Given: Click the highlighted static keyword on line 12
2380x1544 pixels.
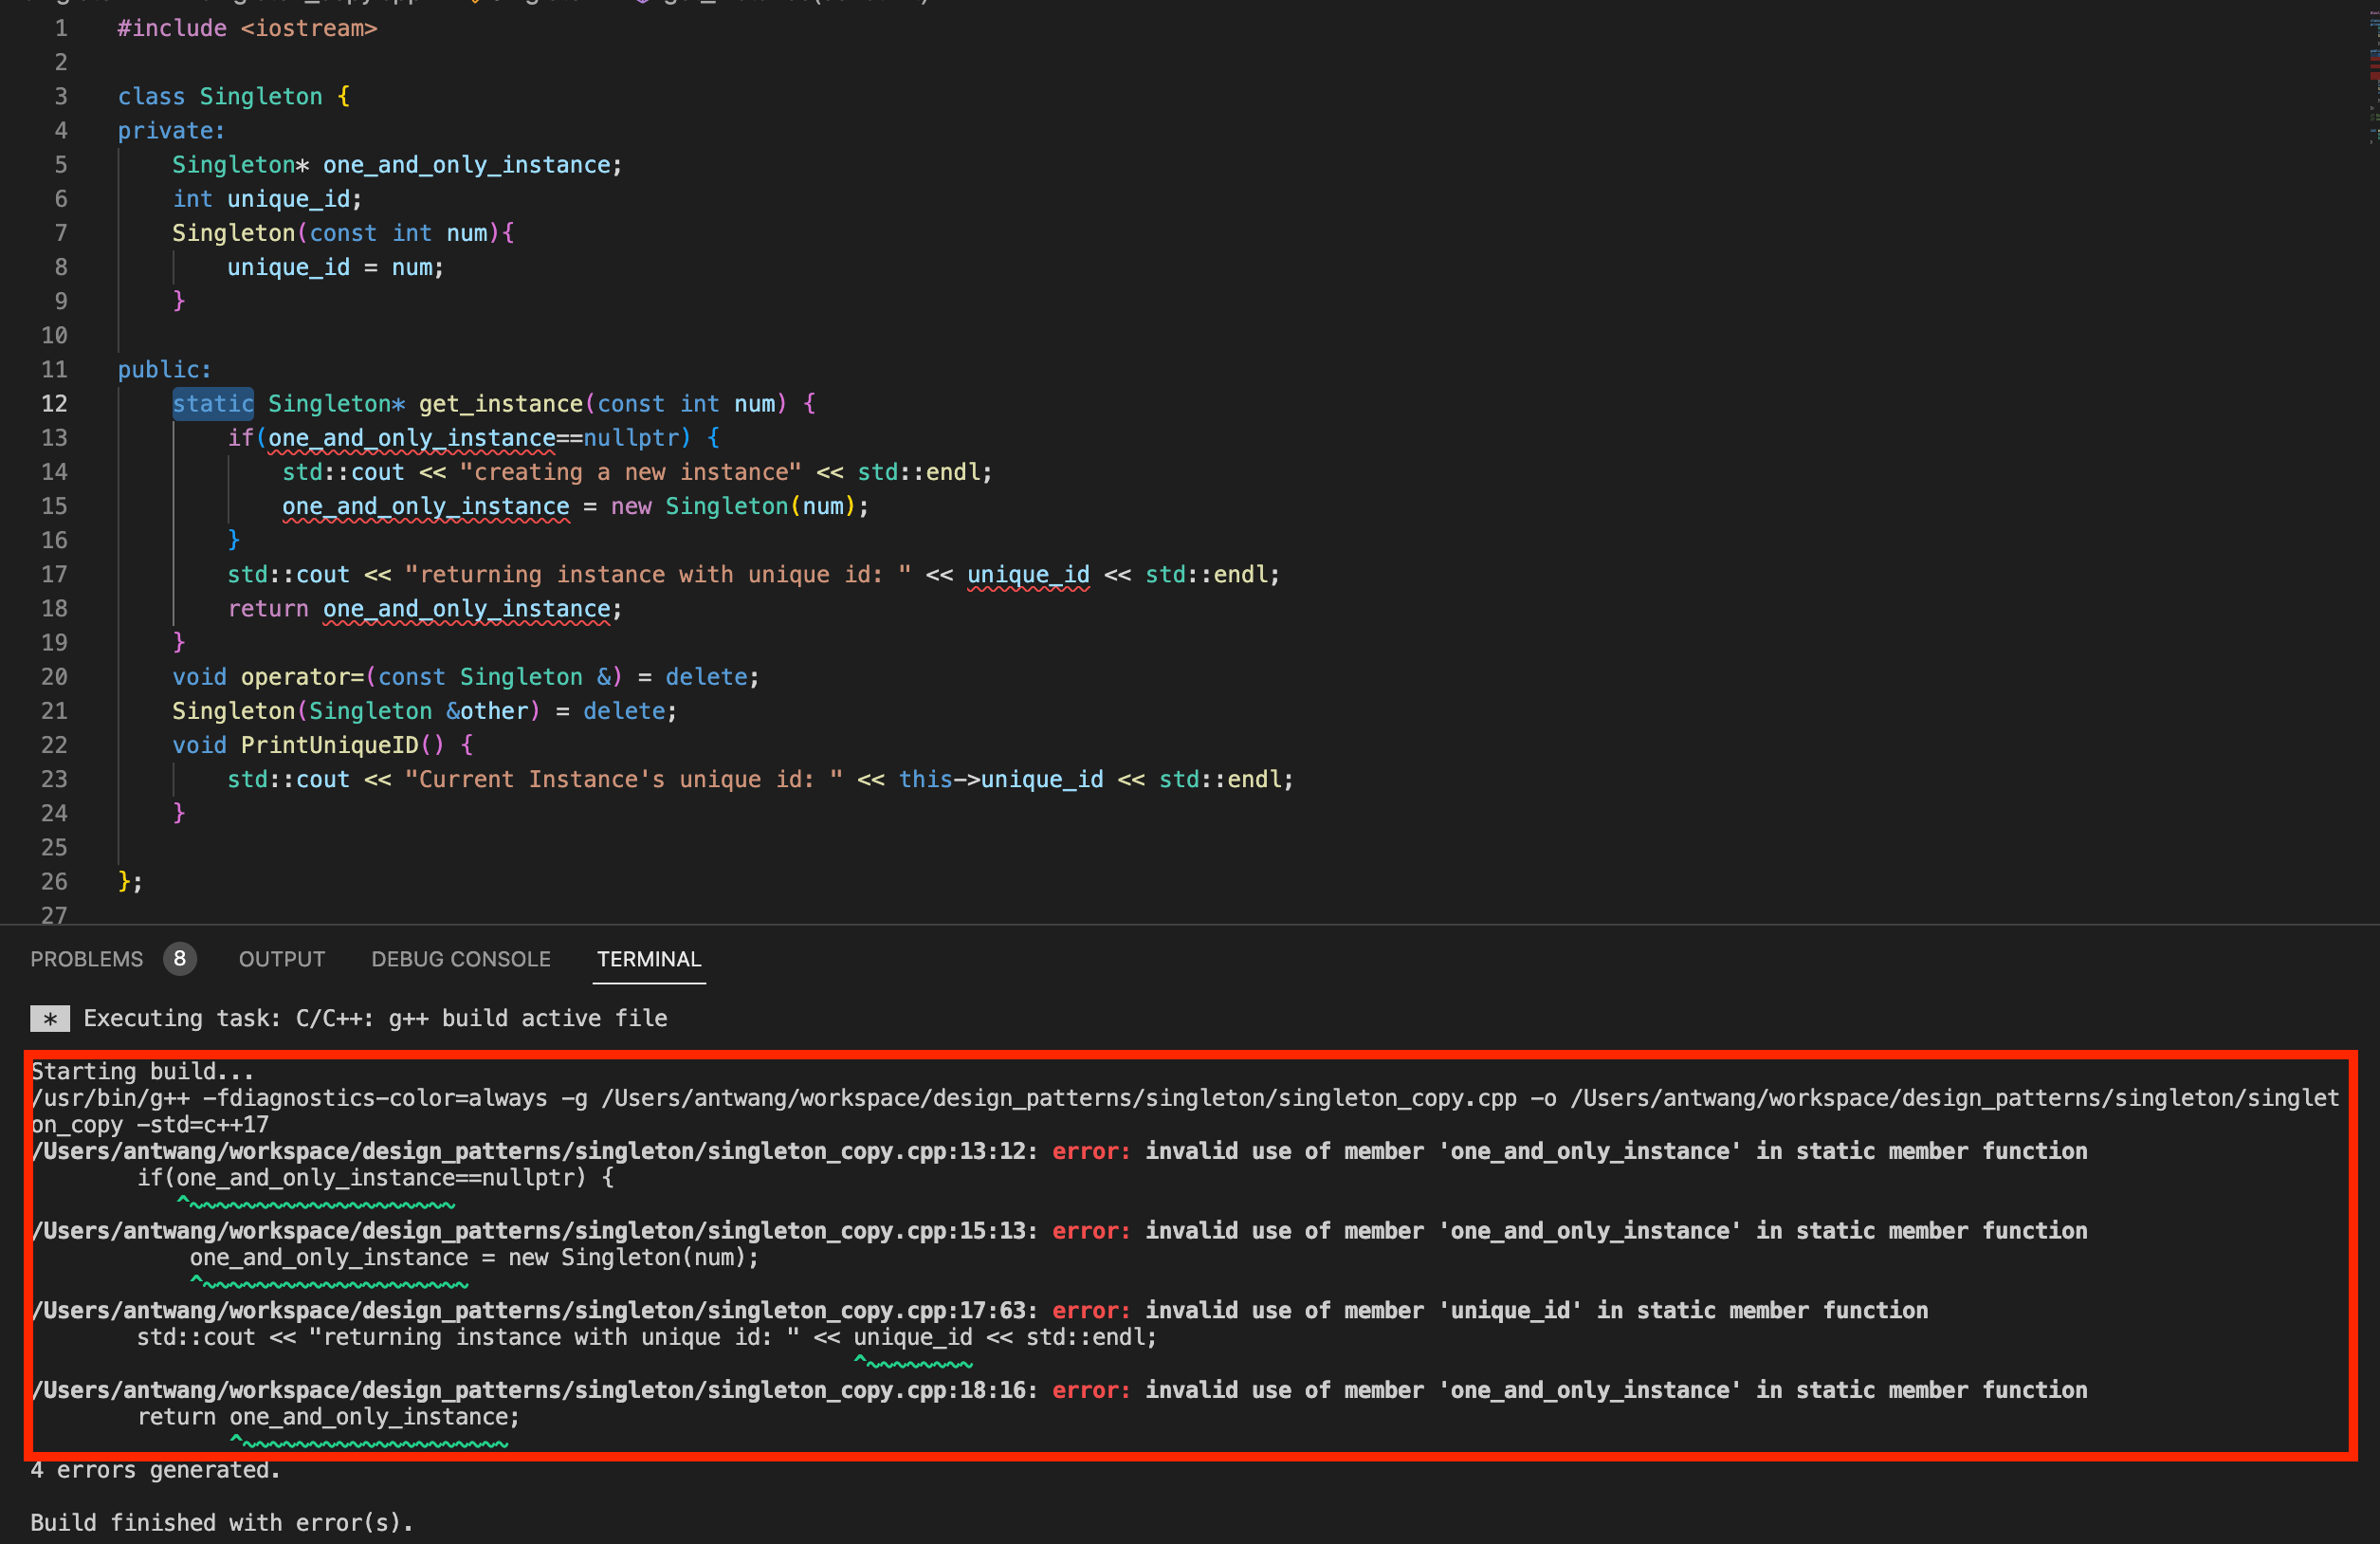Looking at the screenshot, I should (x=212, y=403).
